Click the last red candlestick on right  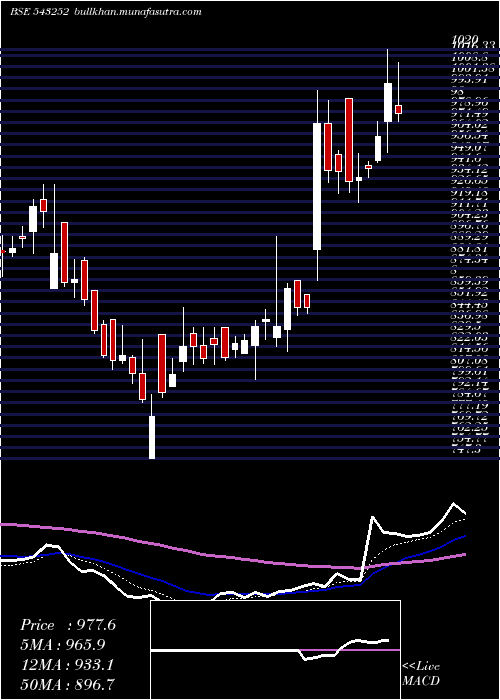(399, 109)
